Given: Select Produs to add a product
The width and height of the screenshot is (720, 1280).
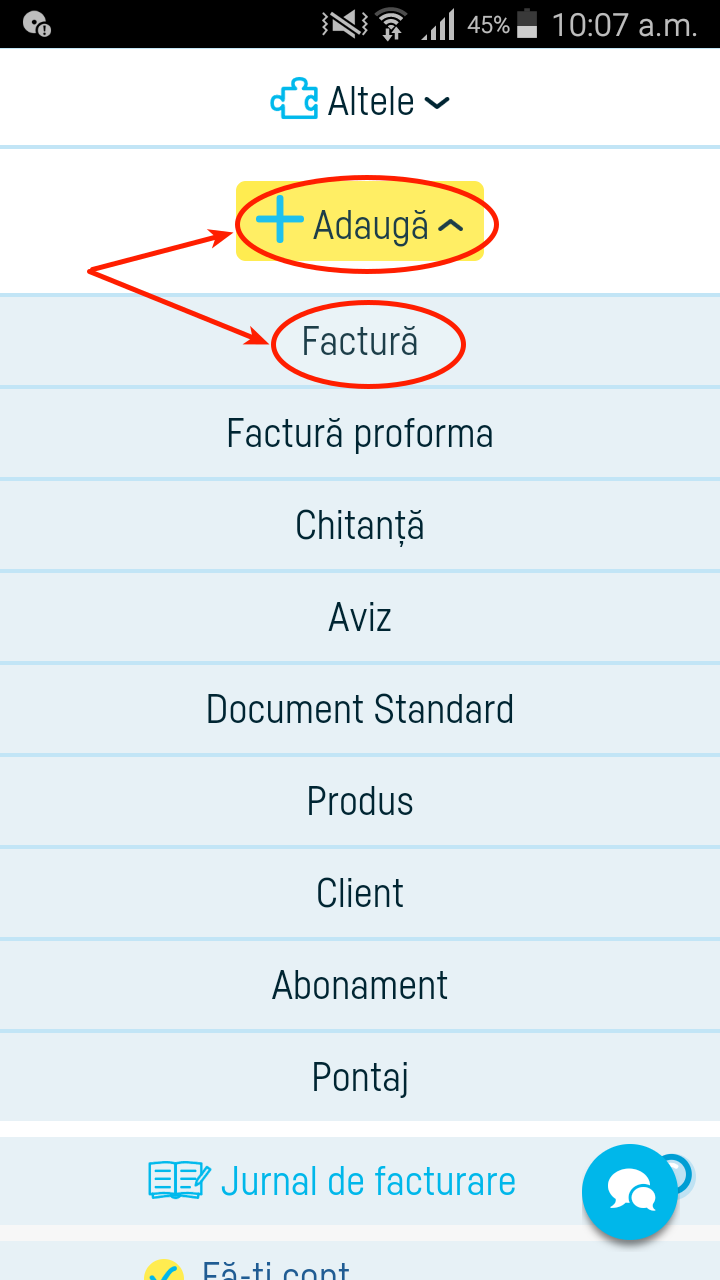Looking at the screenshot, I should [x=360, y=800].
